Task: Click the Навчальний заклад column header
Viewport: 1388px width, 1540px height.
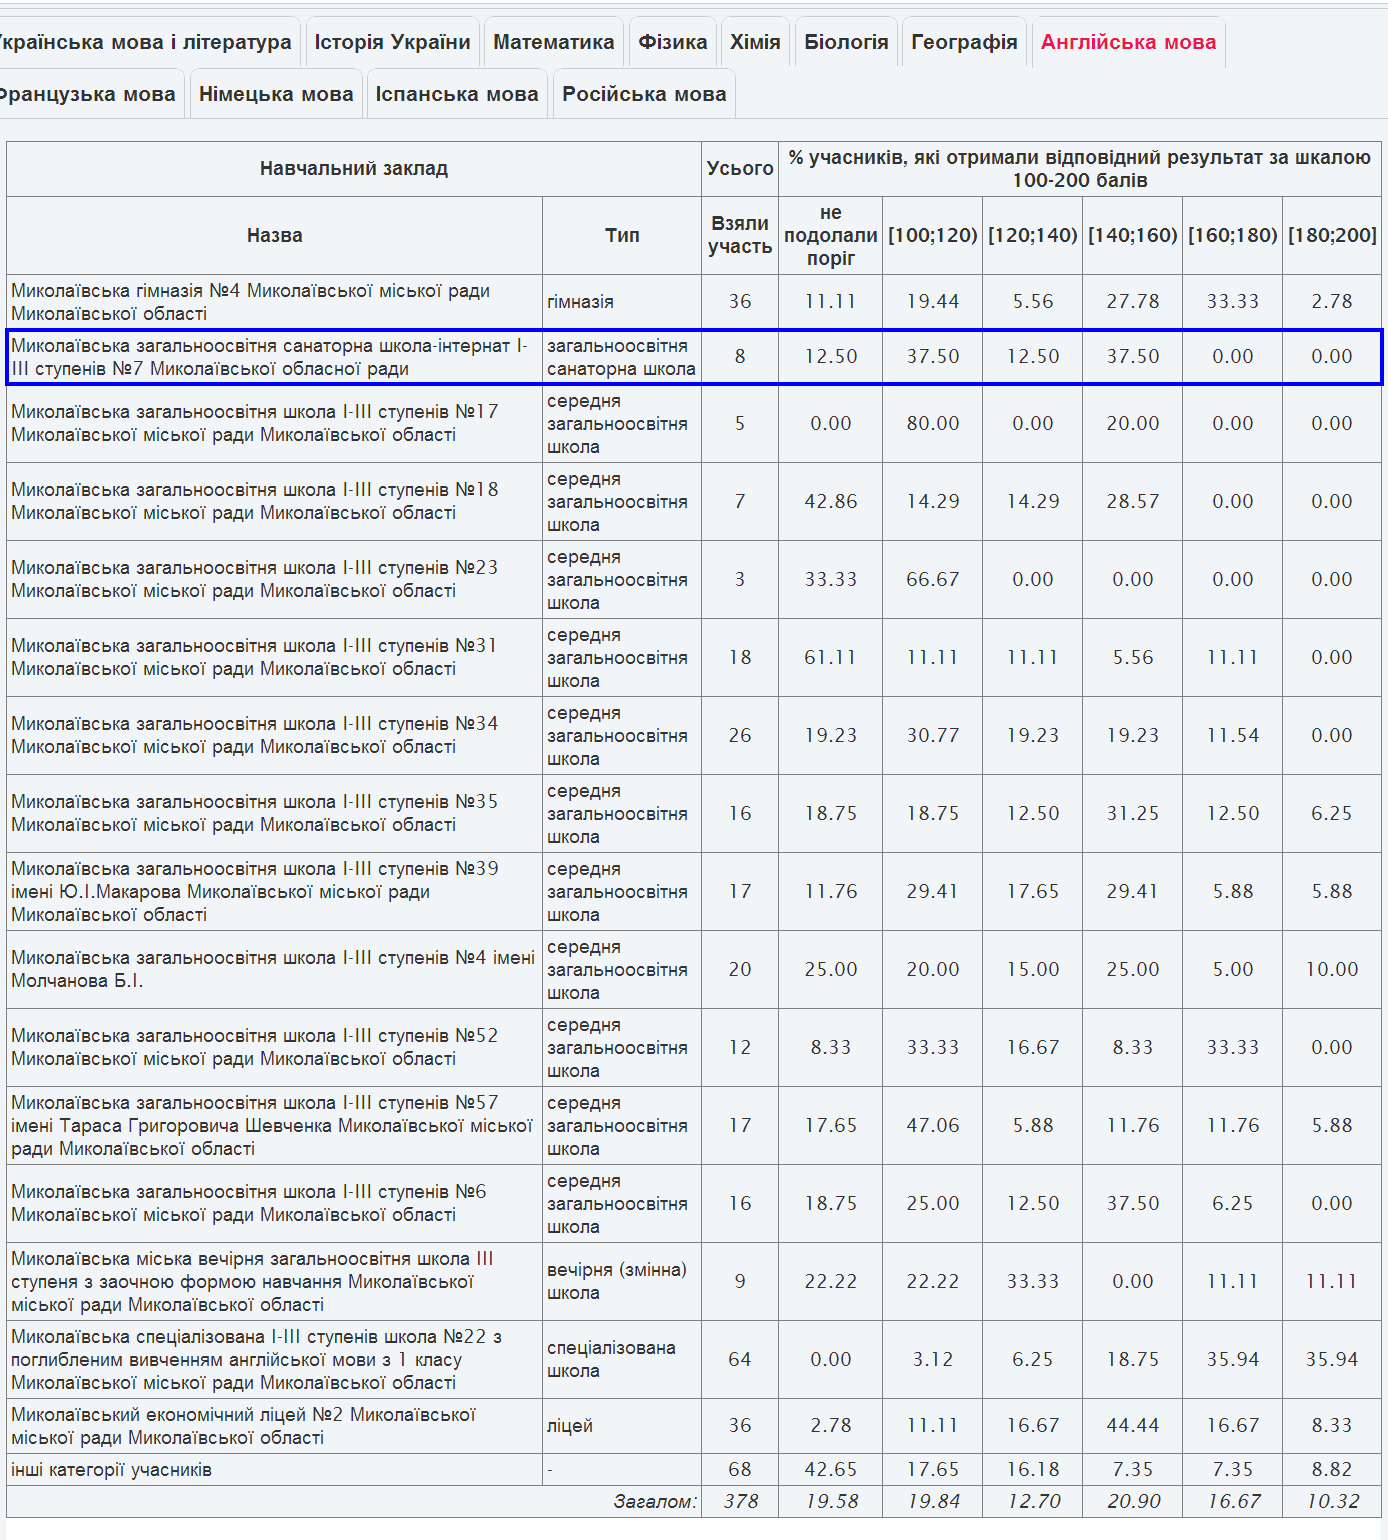Action: pyautogui.click(x=354, y=168)
